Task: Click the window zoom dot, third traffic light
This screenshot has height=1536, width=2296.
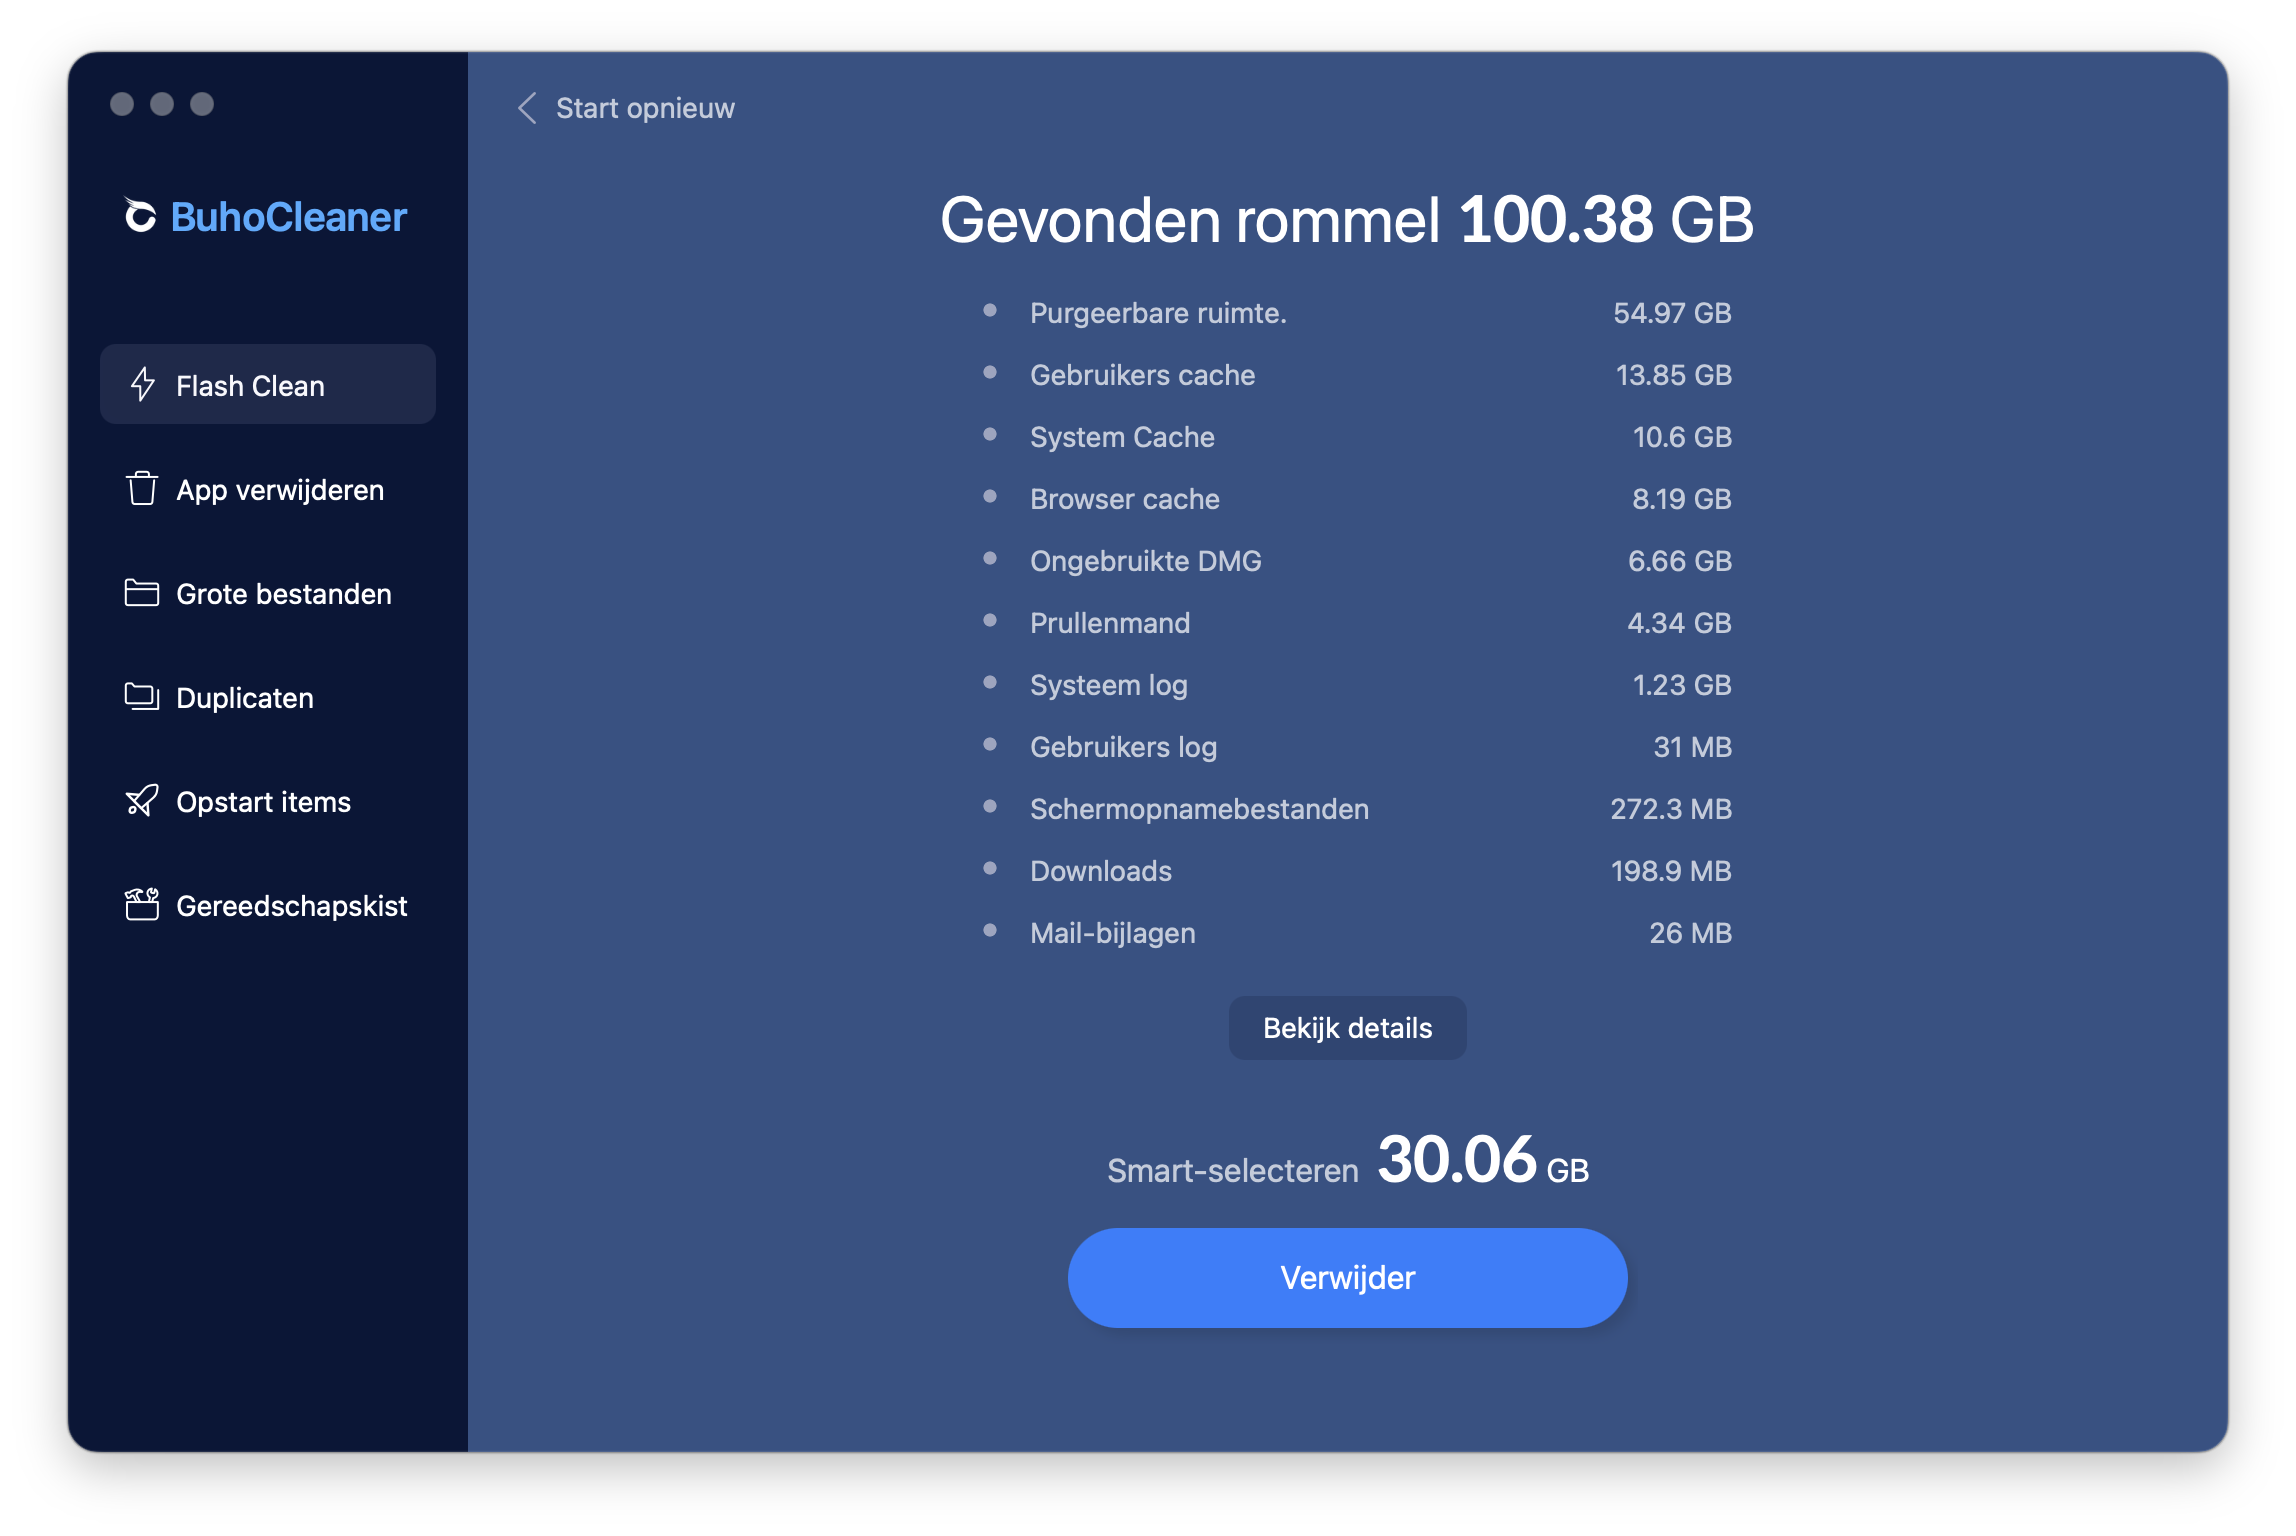Action: (202, 104)
